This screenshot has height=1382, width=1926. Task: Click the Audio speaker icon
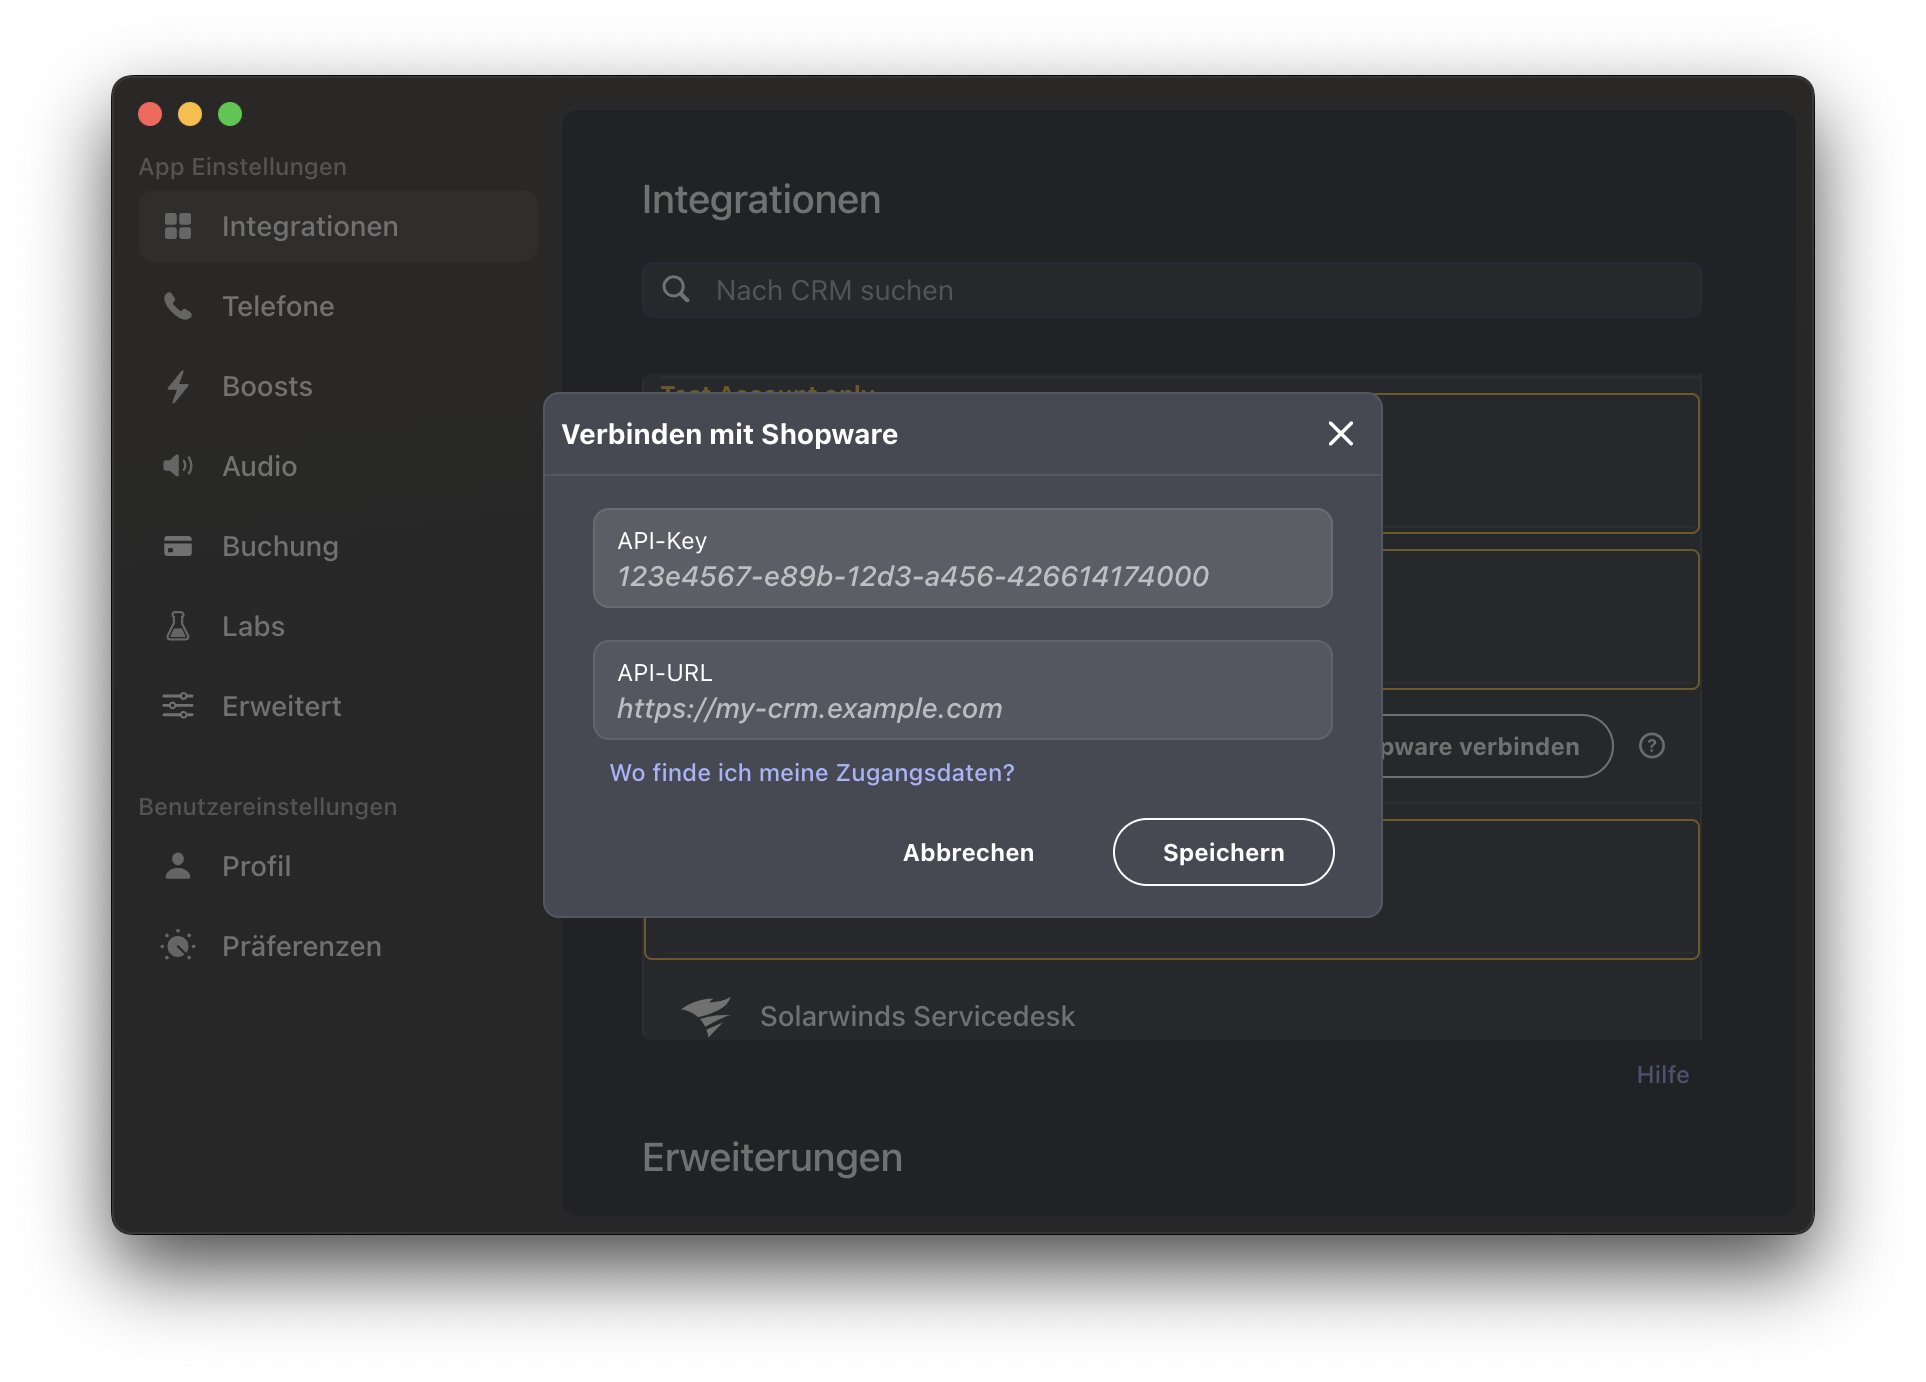pos(178,466)
